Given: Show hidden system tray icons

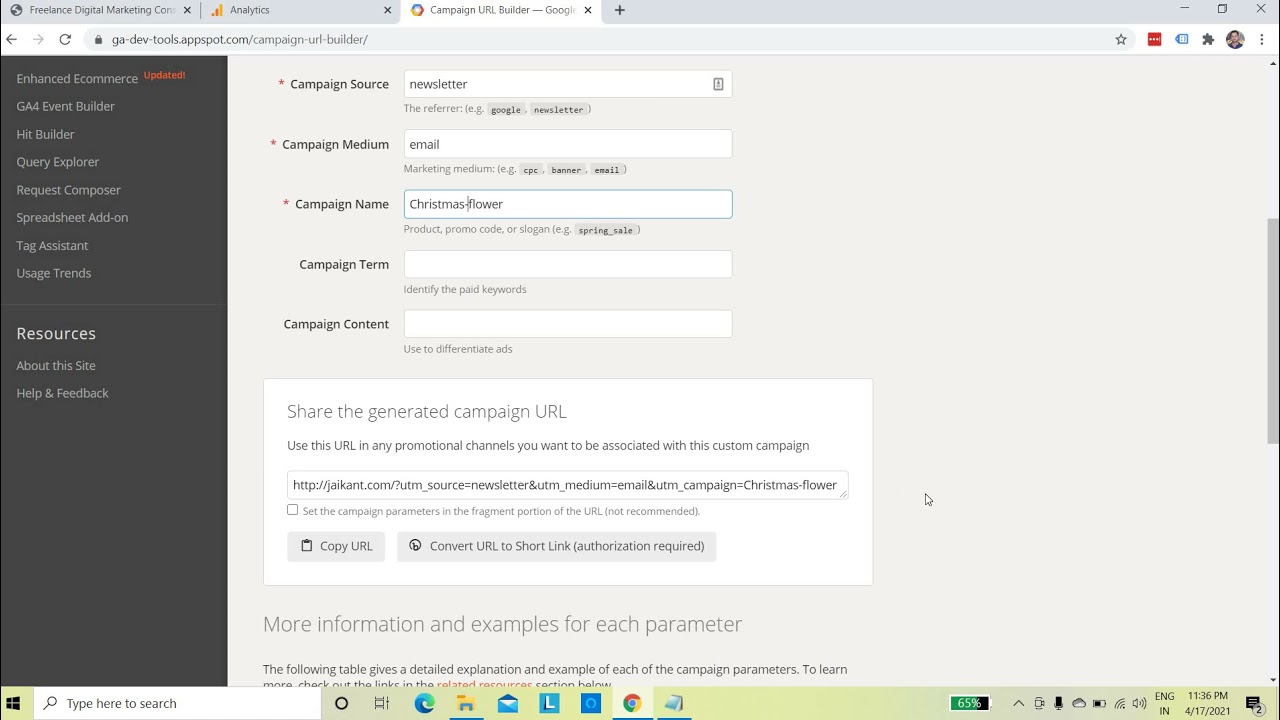Looking at the screenshot, I should 1018,703.
